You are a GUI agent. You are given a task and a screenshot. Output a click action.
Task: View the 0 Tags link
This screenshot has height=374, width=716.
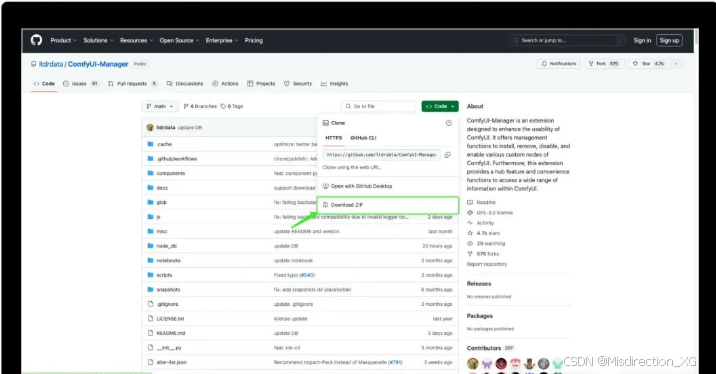tap(232, 106)
